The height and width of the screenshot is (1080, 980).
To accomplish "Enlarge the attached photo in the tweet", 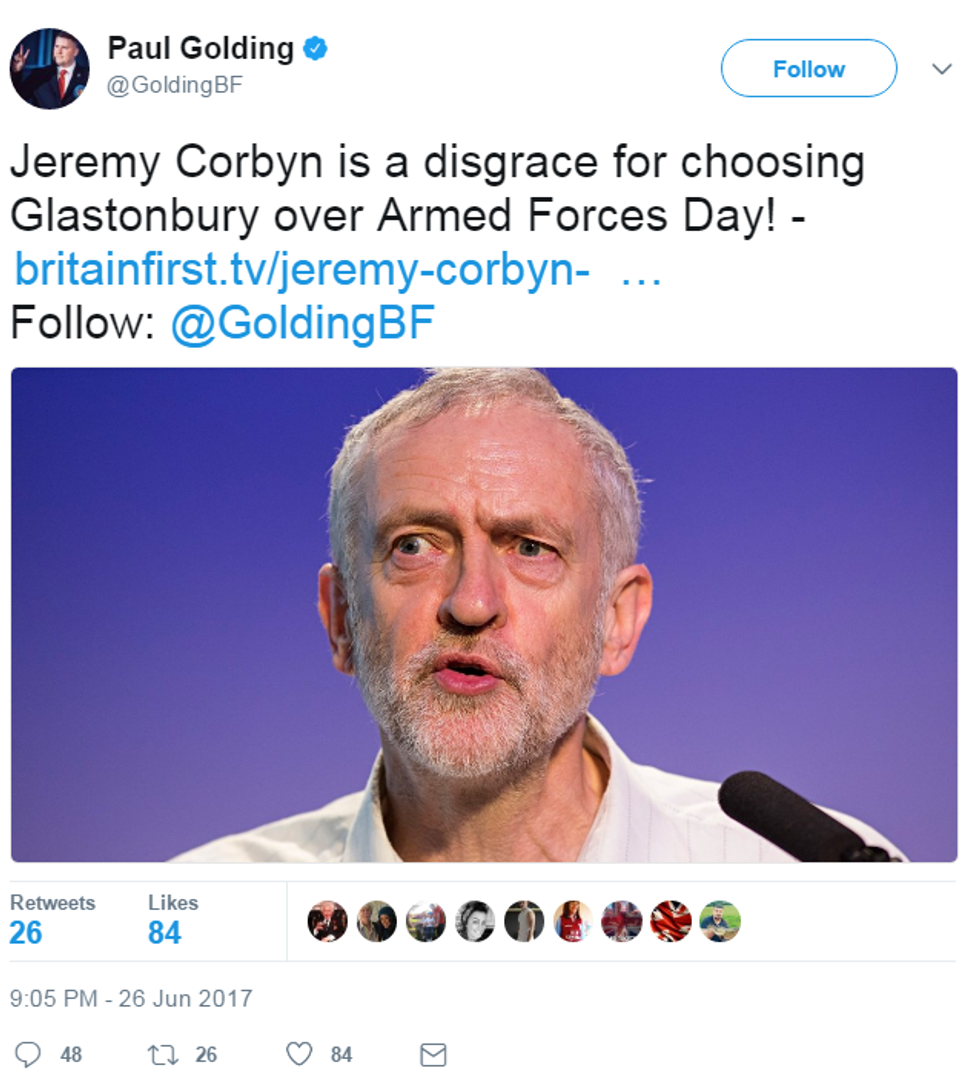I will pyautogui.click(x=484, y=614).
